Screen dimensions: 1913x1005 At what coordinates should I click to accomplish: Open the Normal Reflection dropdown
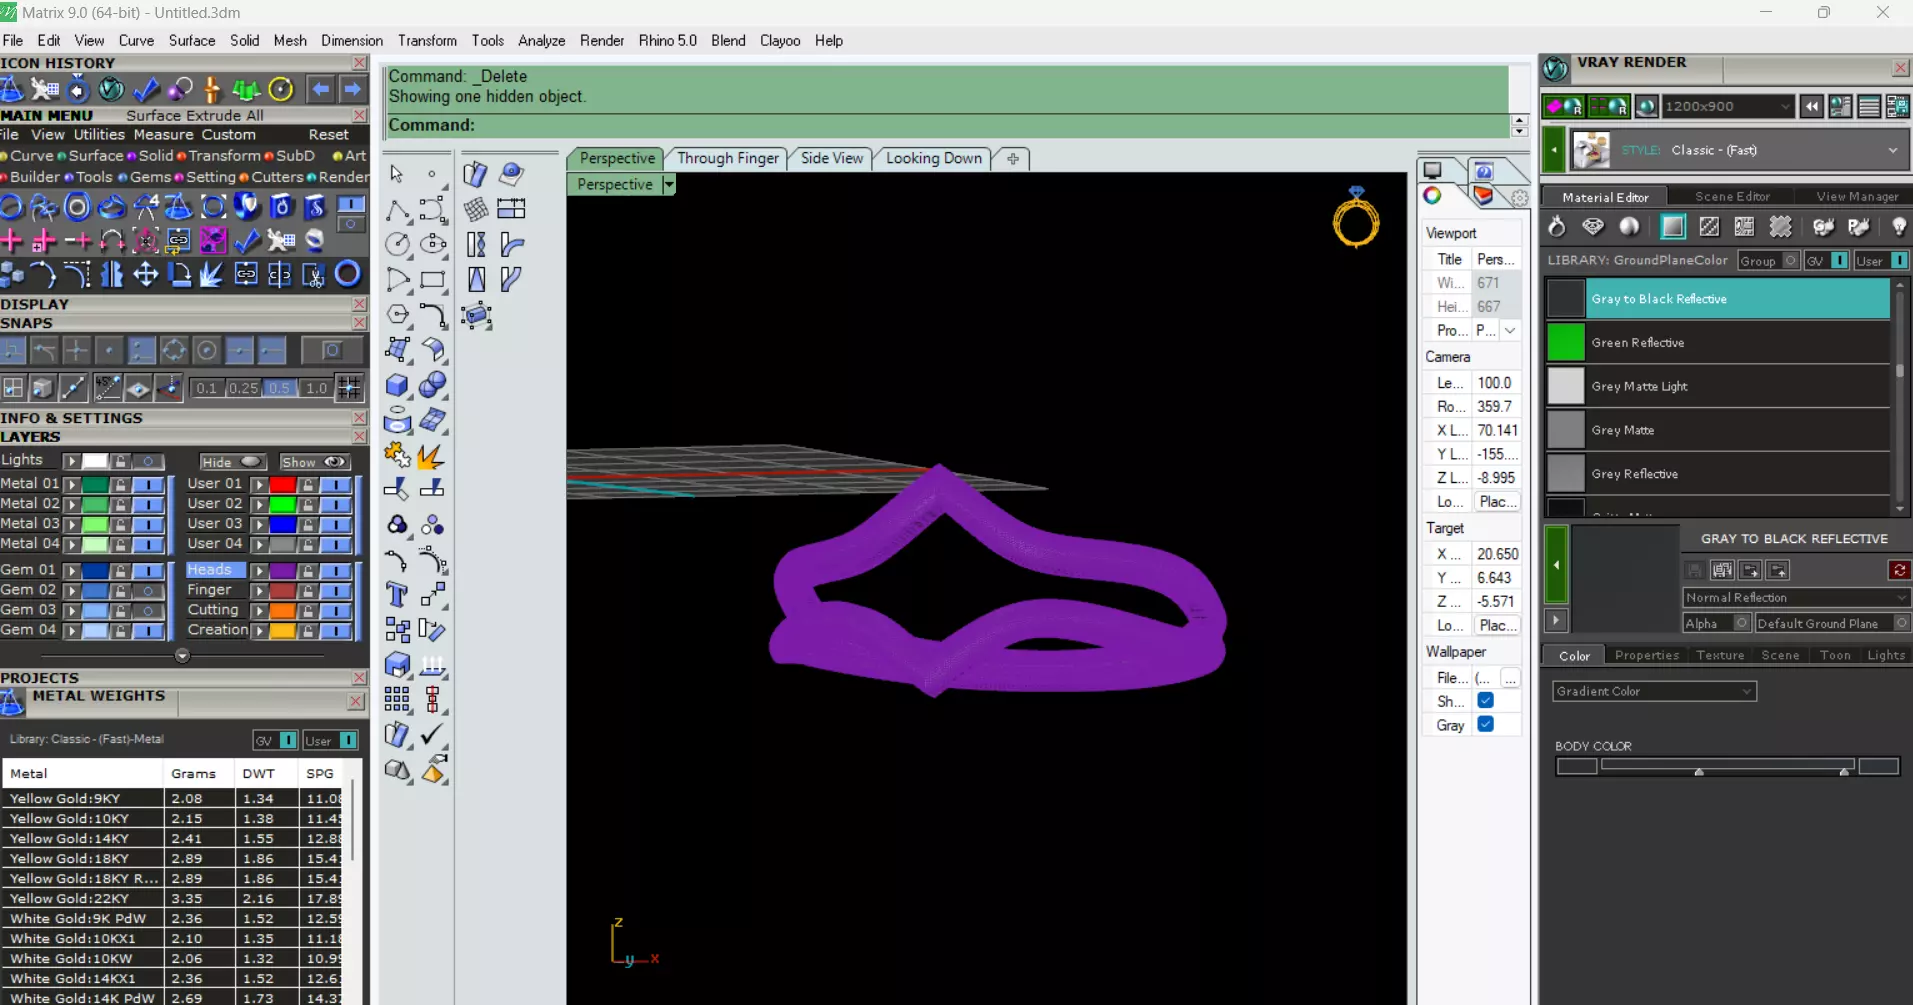pyautogui.click(x=1796, y=597)
